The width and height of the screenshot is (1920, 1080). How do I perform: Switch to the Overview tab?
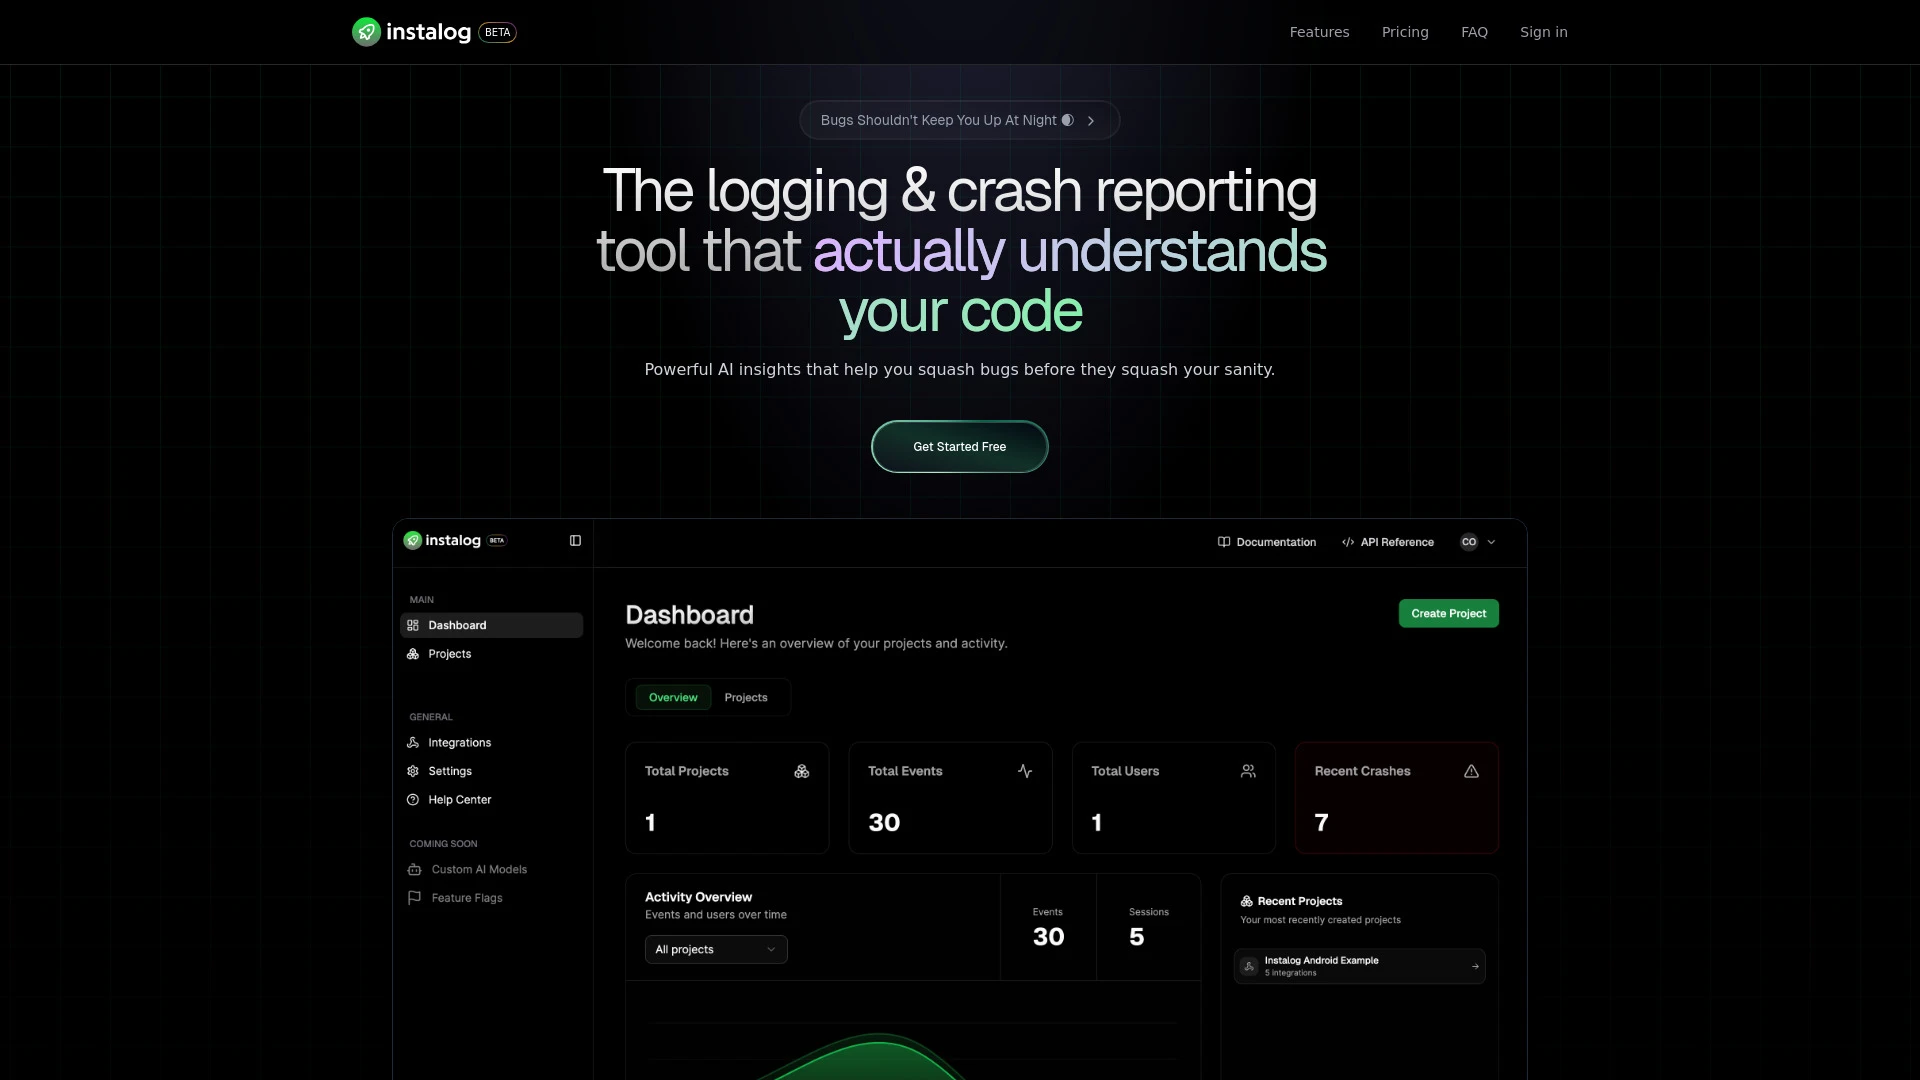pos(672,697)
